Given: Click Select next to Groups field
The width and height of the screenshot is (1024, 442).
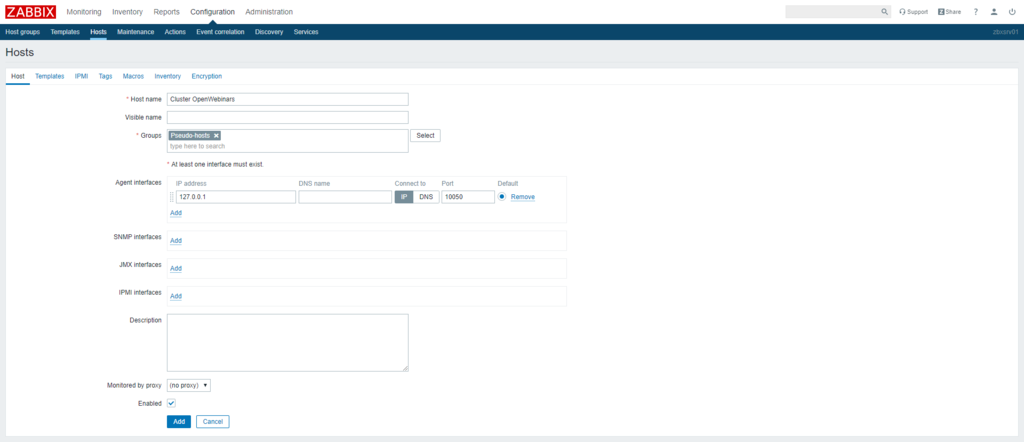Looking at the screenshot, I should click(425, 135).
